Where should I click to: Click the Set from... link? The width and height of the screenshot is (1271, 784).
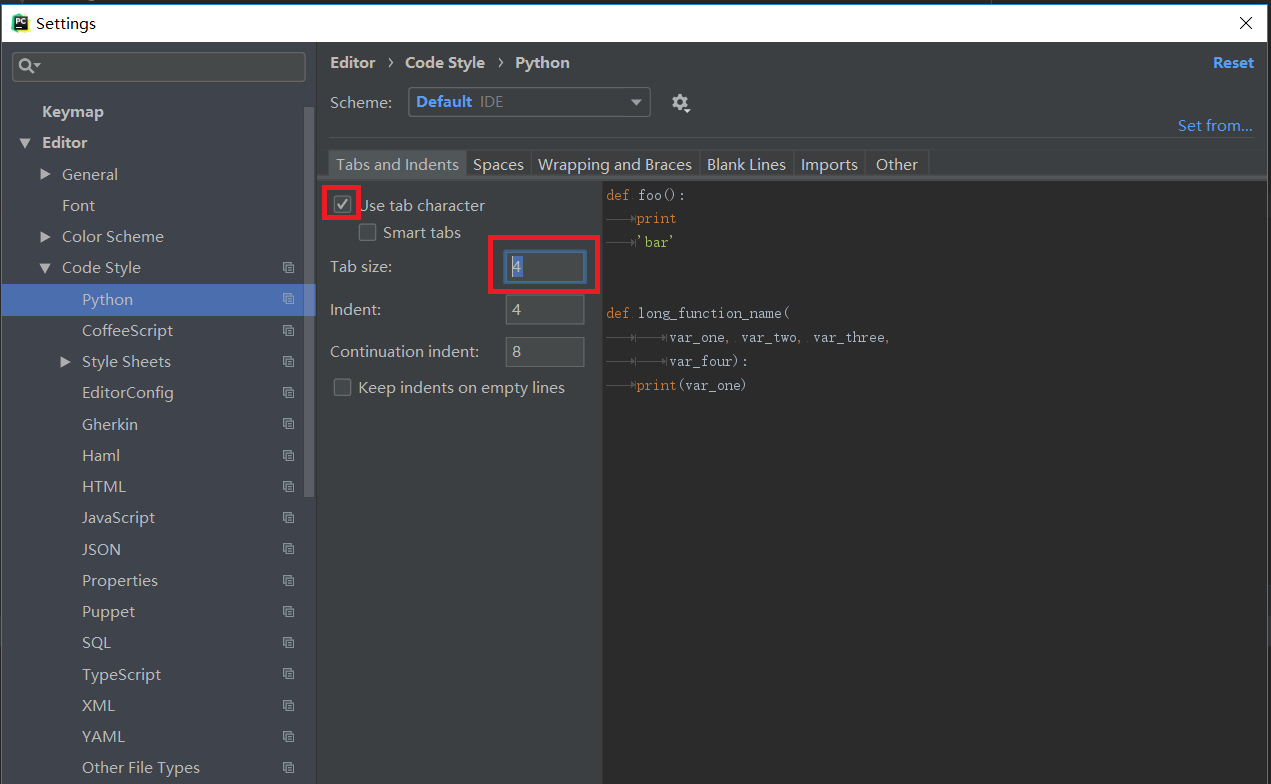click(x=1215, y=125)
